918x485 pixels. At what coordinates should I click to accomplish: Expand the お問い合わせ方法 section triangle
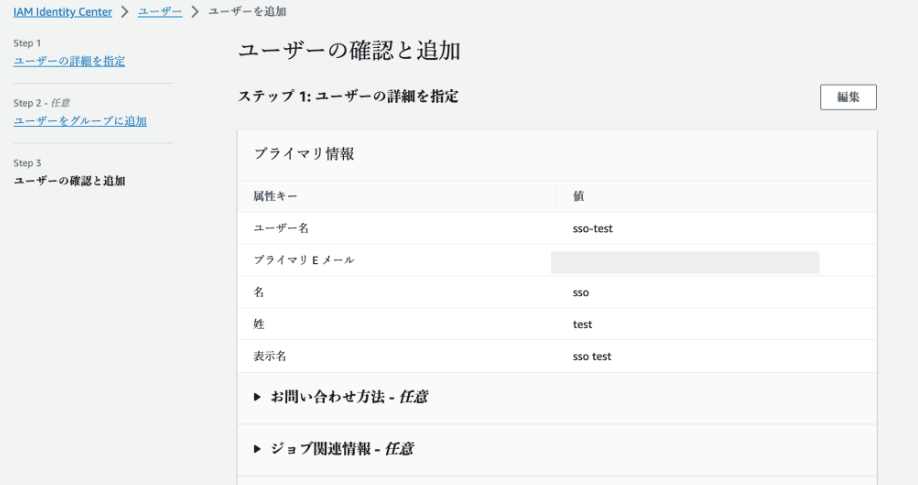(x=258, y=397)
